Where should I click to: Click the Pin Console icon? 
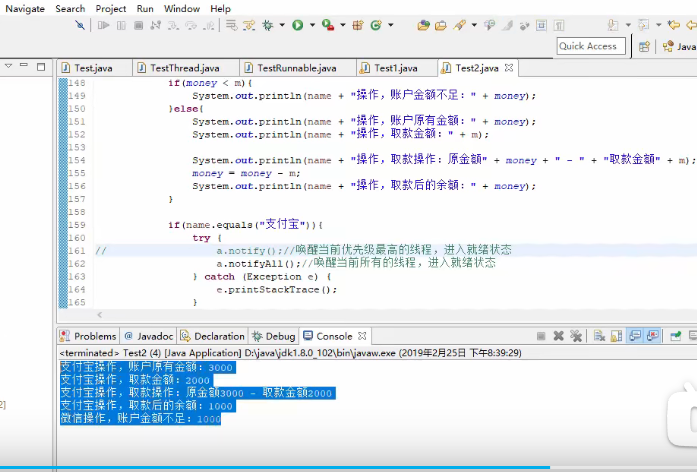pyautogui.click(x=676, y=336)
